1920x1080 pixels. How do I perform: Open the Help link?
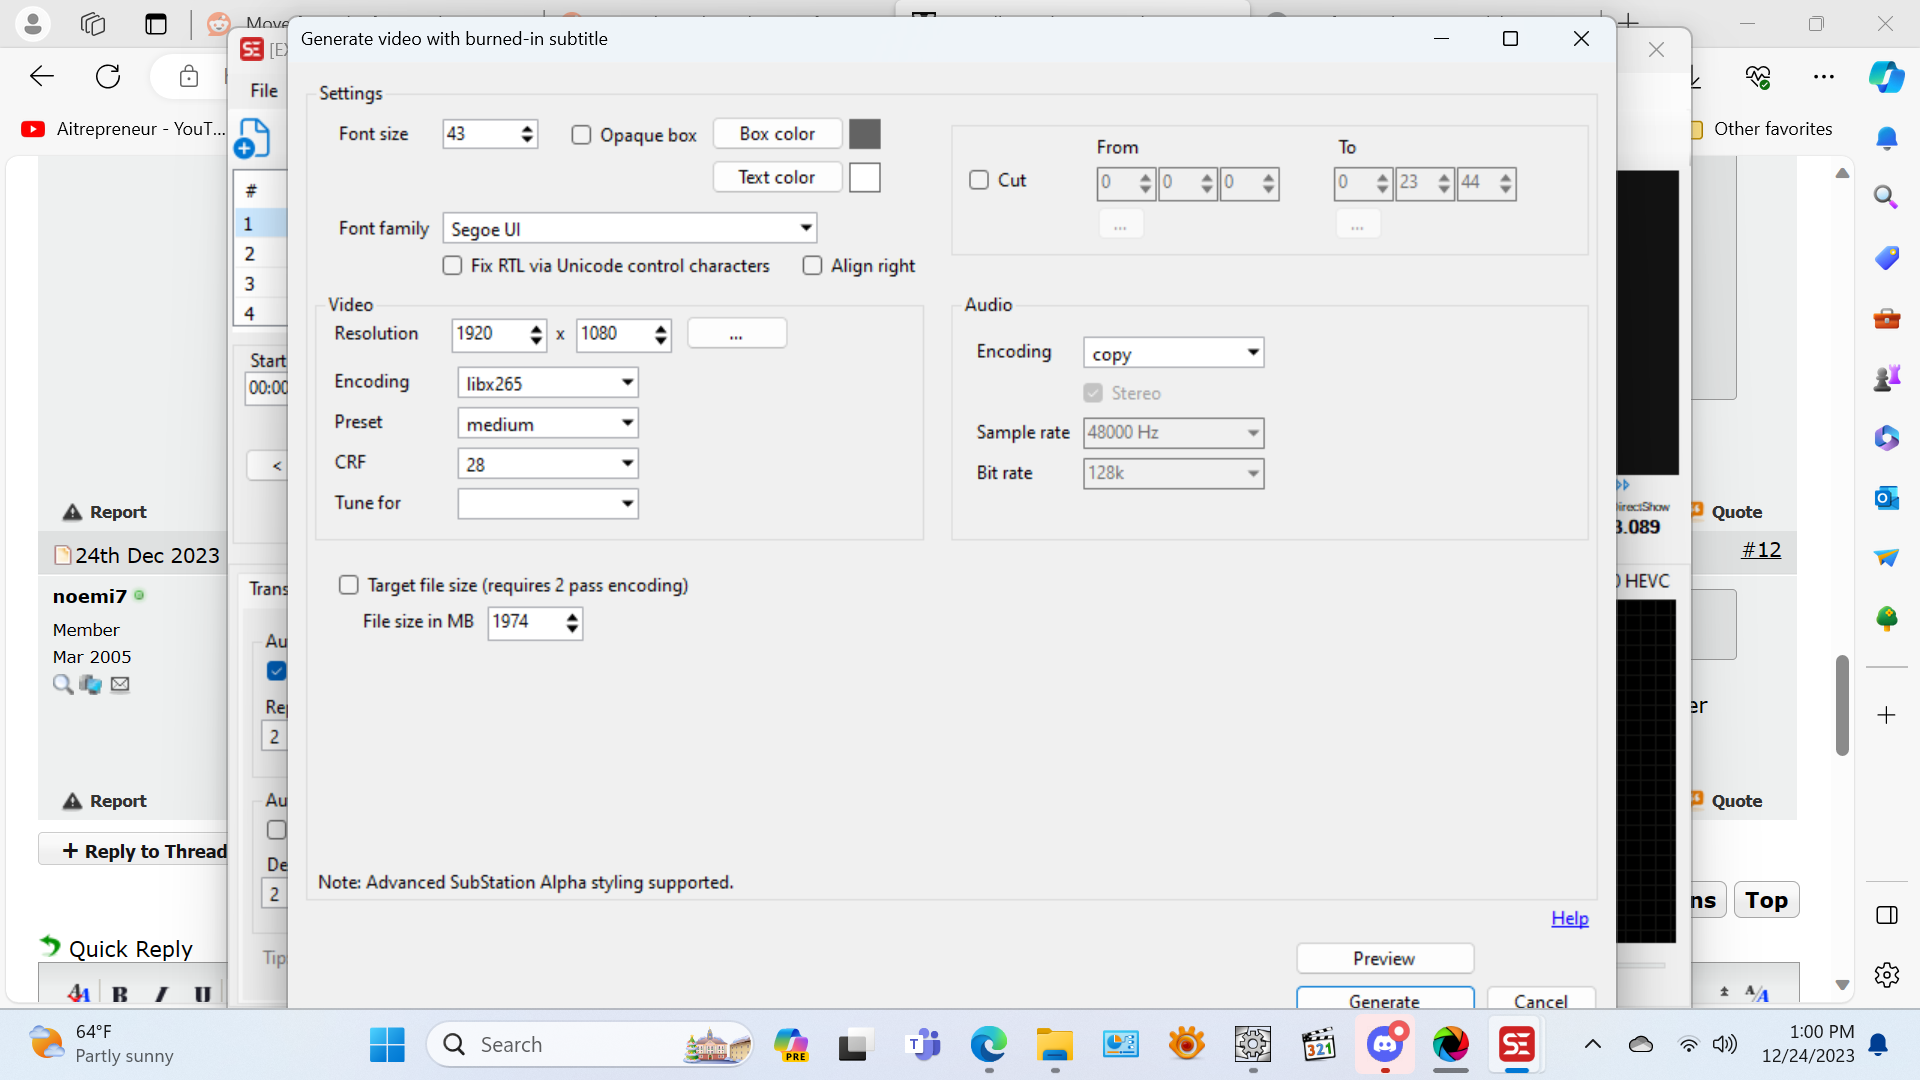pyautogui.click(x=1569, y=918)
